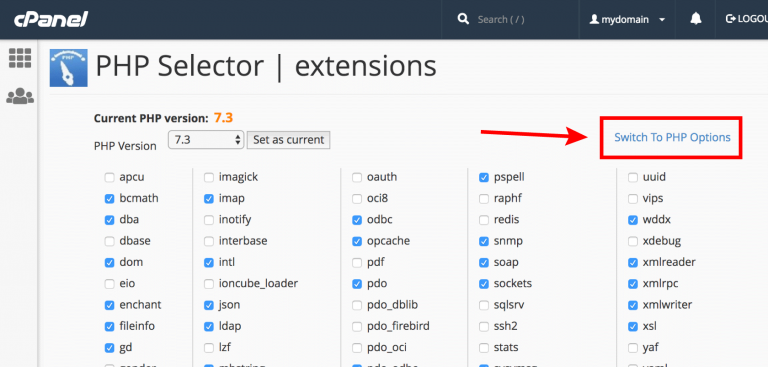Uncheck the opcache extension
Screen dimensions: 768x367
coord(357,241)
